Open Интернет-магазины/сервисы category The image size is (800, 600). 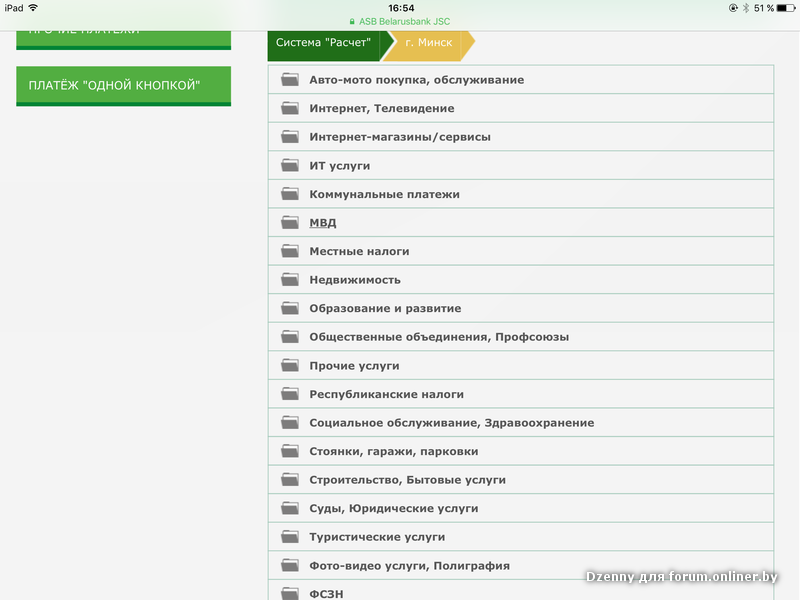click(521, 137)
